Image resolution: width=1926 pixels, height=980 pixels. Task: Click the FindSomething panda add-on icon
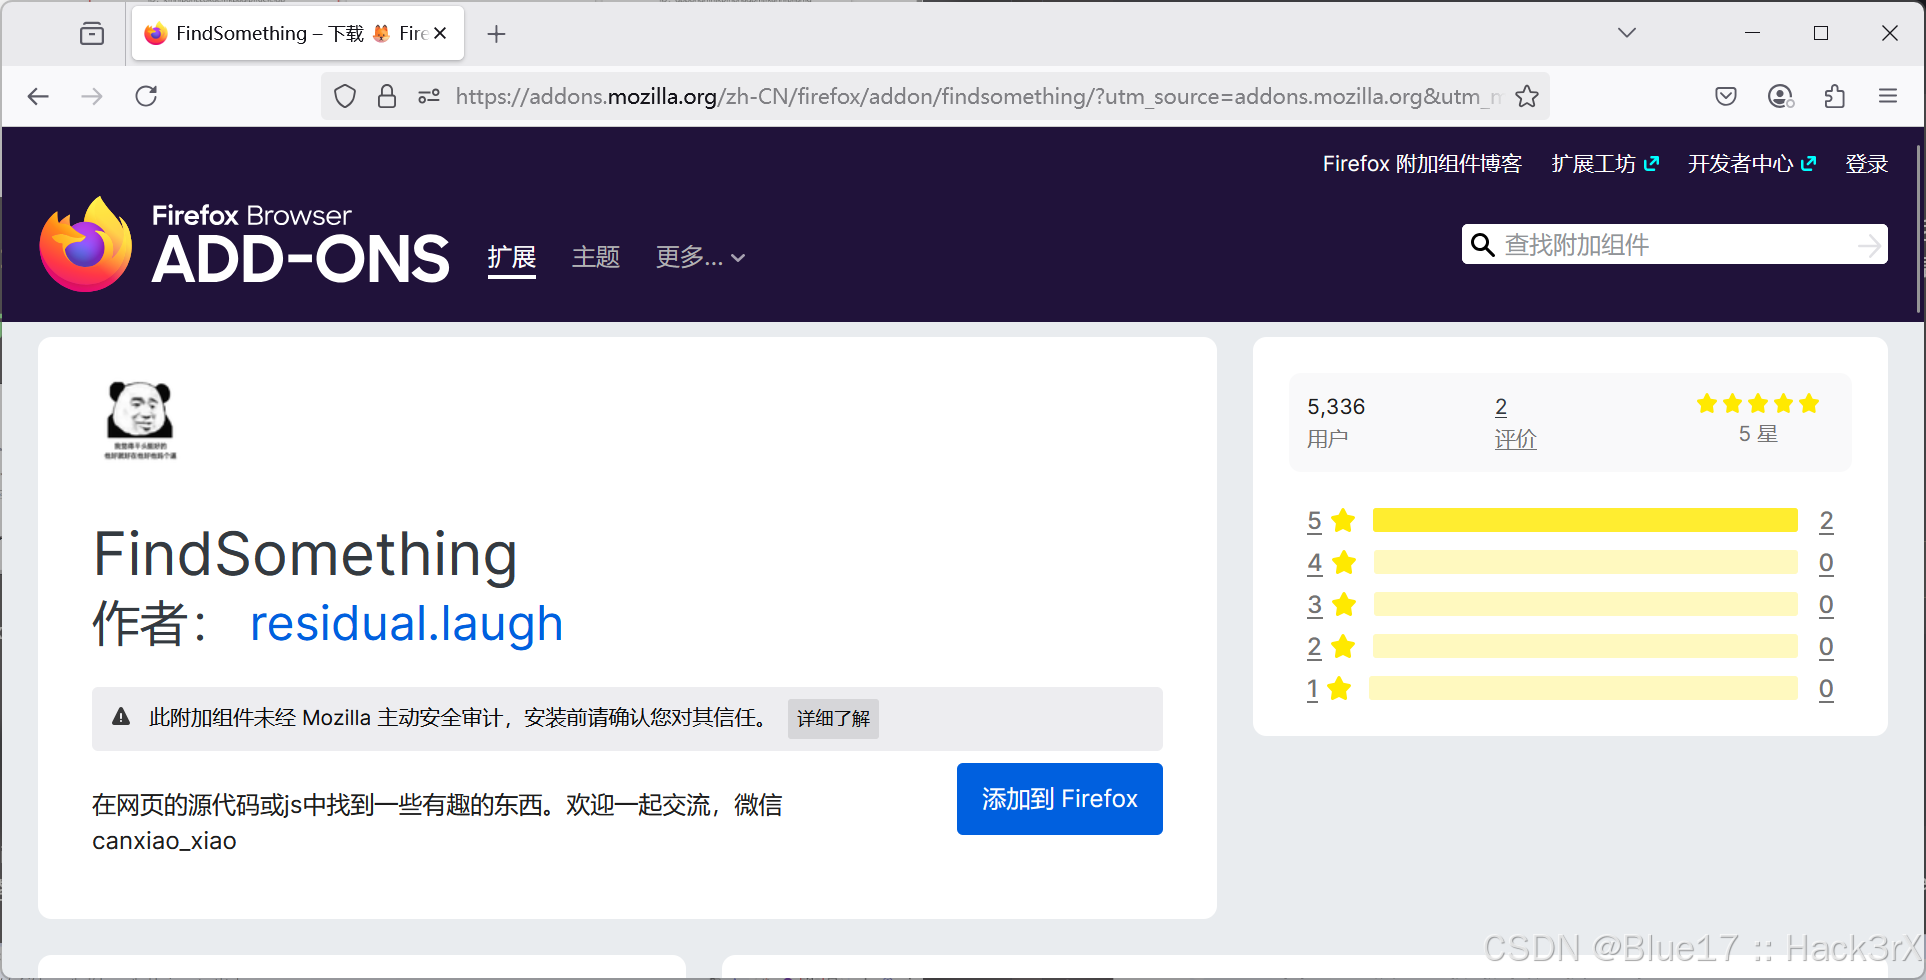coord(140,420)
